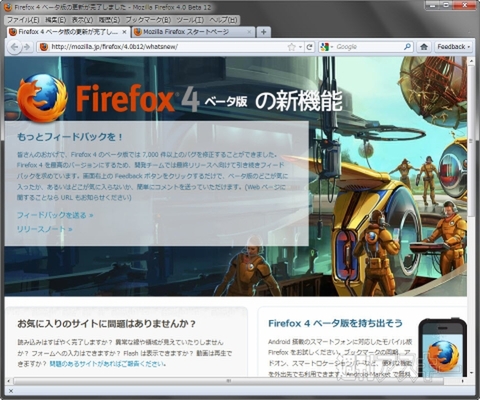
Task: Click the もっとフィードバックを！ heading
Action: point(70,137)
